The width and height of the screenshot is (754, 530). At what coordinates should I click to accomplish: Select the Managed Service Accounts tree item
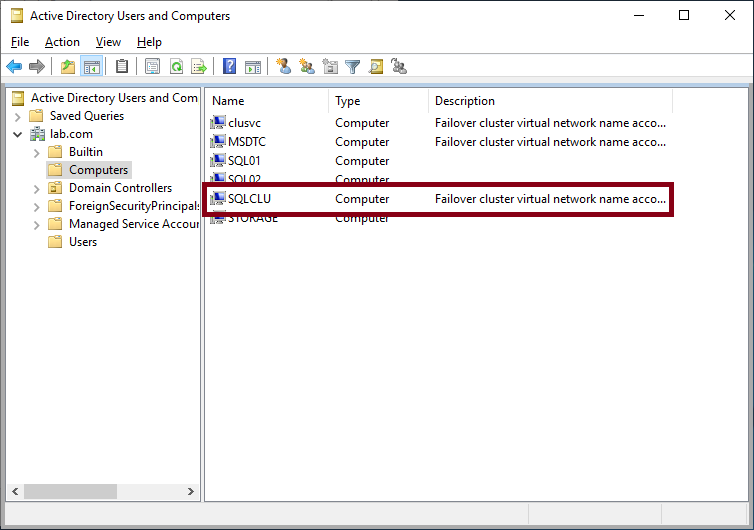point(134,224)
